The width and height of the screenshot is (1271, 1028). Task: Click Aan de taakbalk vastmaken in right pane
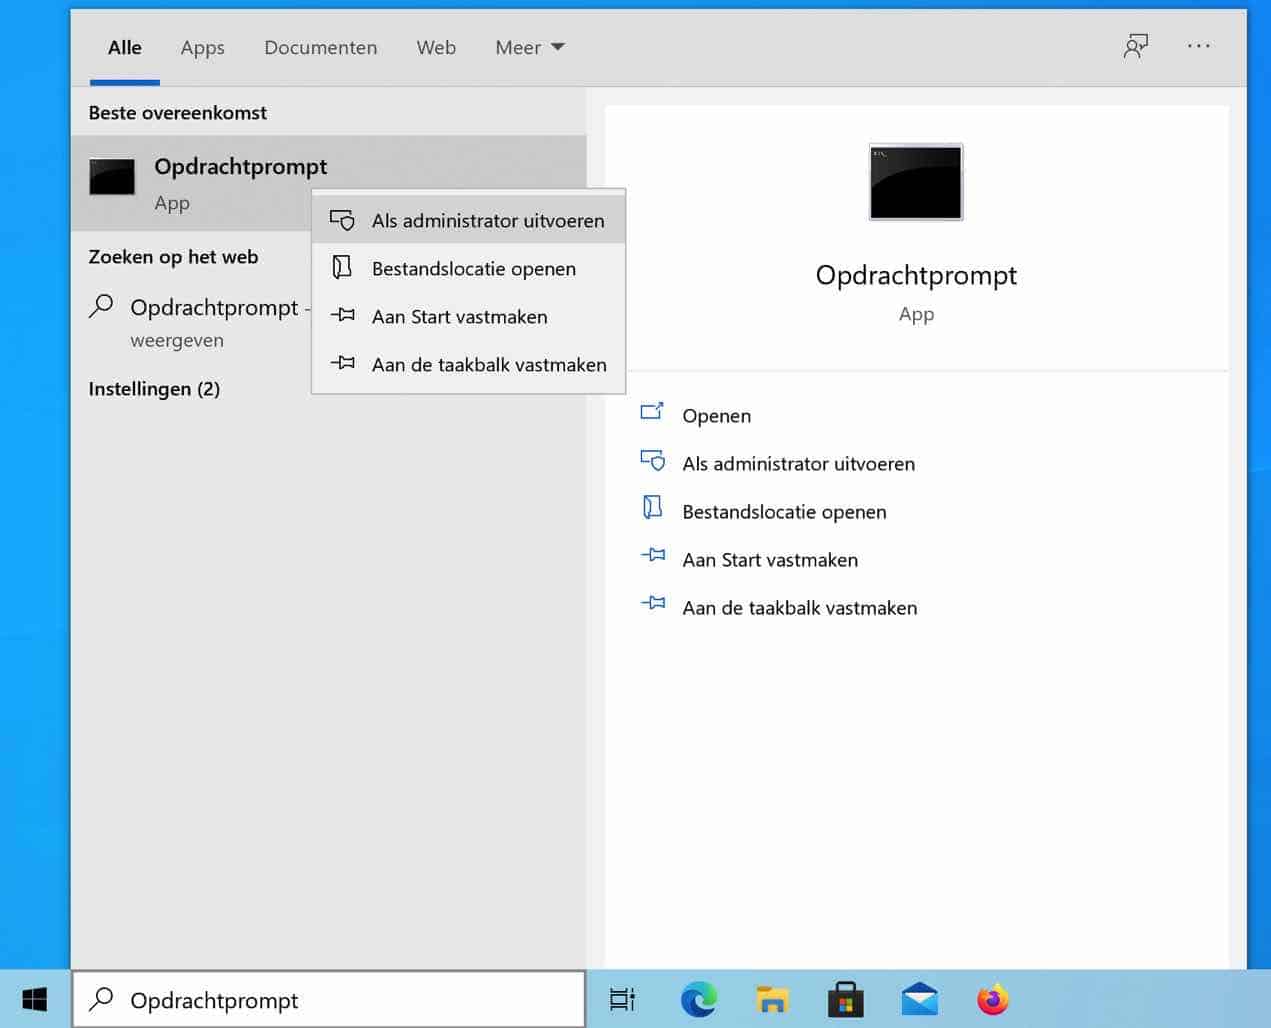tap(799, 607)
